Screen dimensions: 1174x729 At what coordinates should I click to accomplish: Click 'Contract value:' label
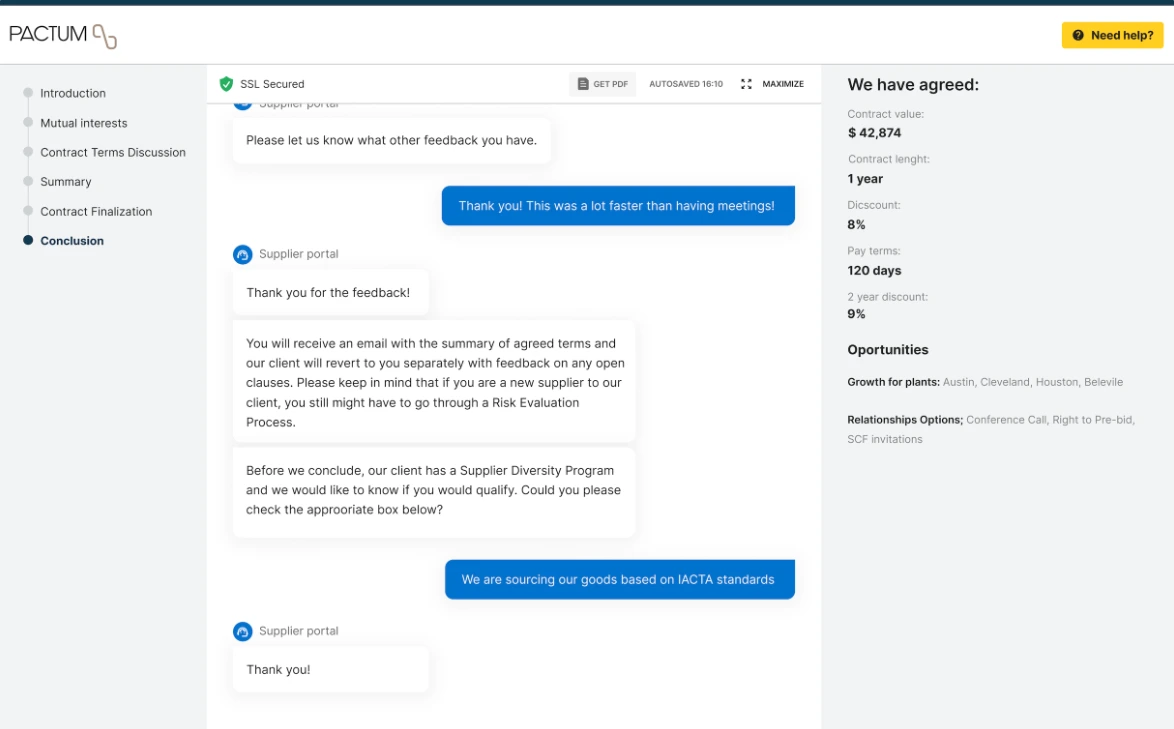coord(885,114)
